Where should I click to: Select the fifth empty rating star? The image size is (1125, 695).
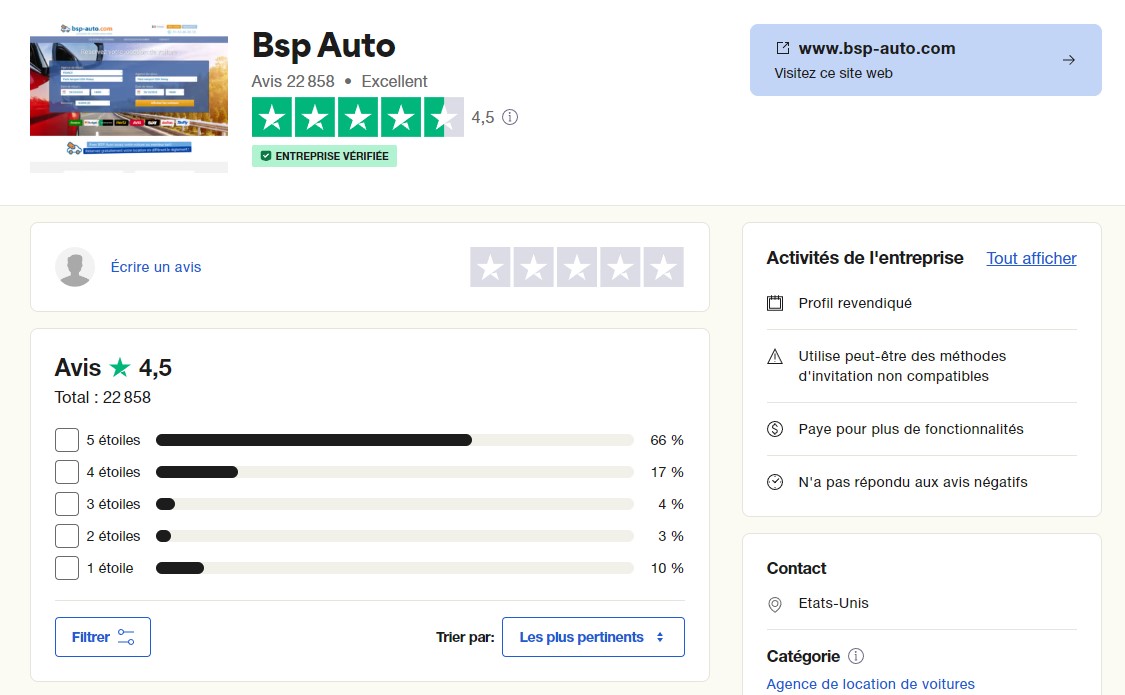tap(664, 267)
